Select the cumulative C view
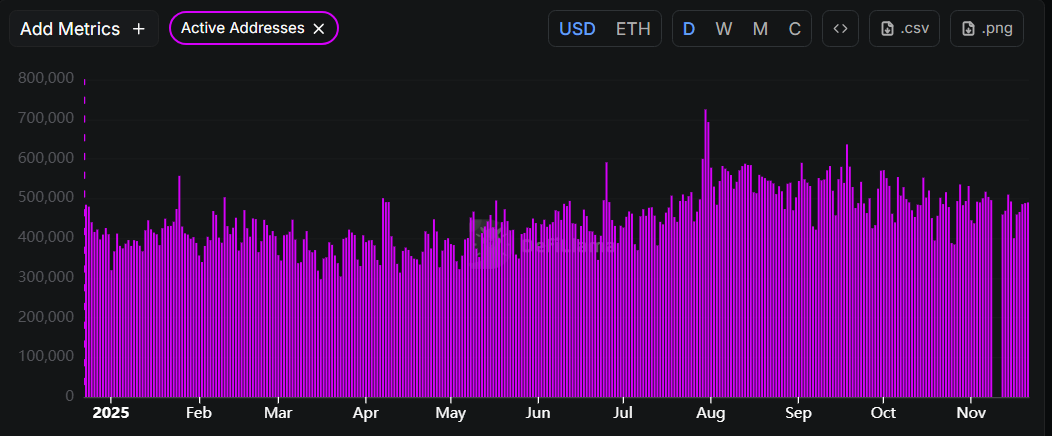Viewport: 1052px width, 436px height. click(x=795, y=29)
